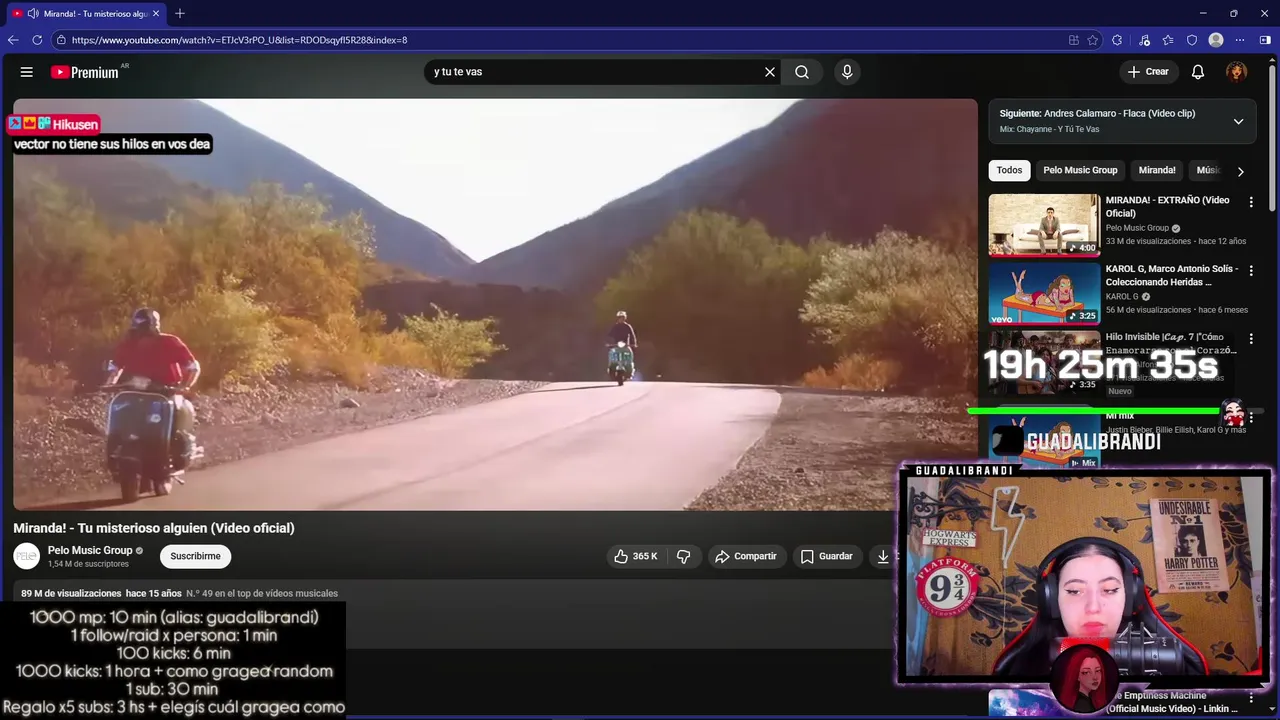Click the Pelo Music Group channel under EXTRAÑO
This screenshot has height=720, width=1280.
1137,228
